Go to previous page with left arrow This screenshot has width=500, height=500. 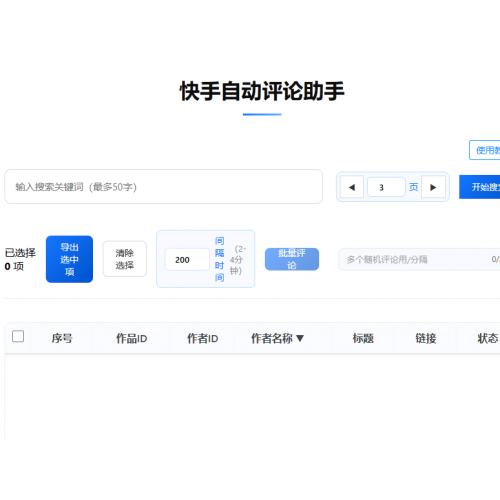352,187
